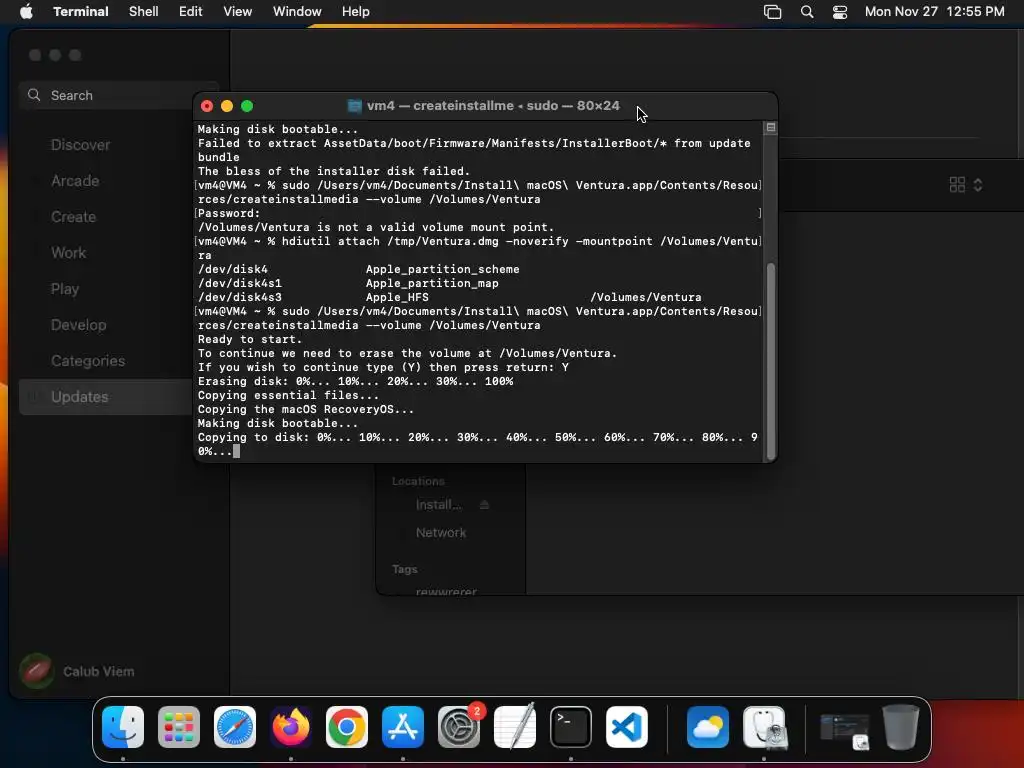
Task: Open the Help menu
Action: pyautogui.click(x=355, y=12)
